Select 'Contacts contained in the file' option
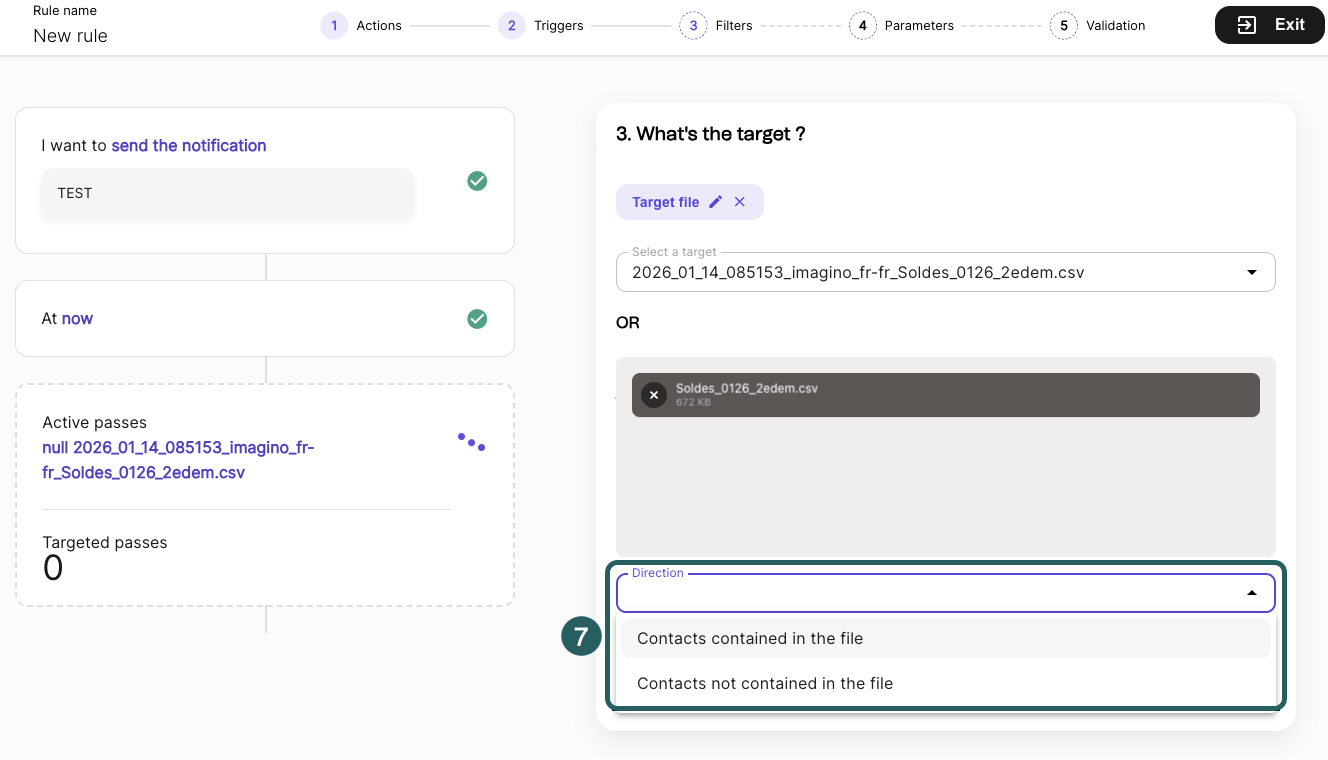This screenshot has width=1328, height=760. 752,638
